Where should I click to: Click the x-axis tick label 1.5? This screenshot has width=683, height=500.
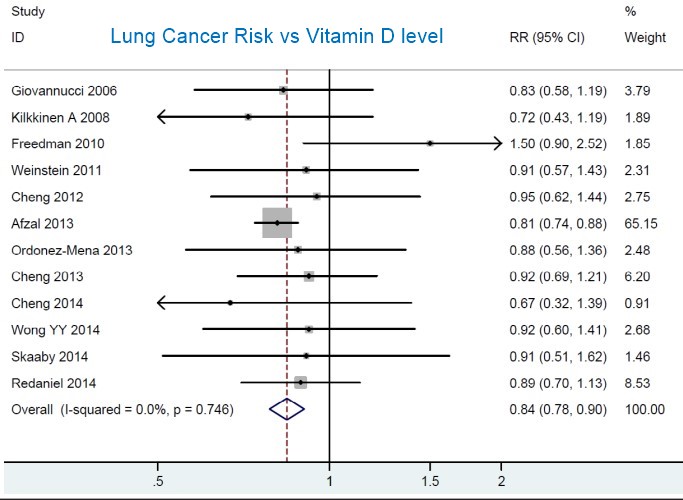430,481
